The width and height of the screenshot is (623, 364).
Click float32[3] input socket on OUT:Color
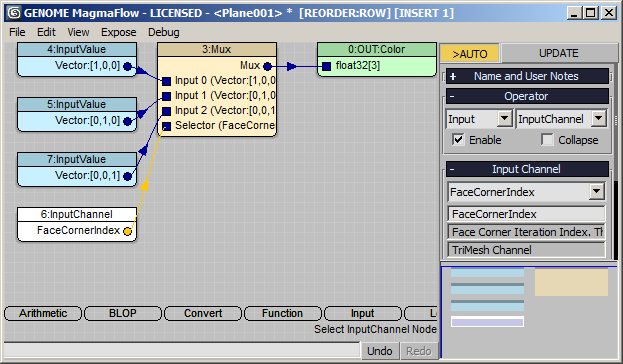pos(326,66)
